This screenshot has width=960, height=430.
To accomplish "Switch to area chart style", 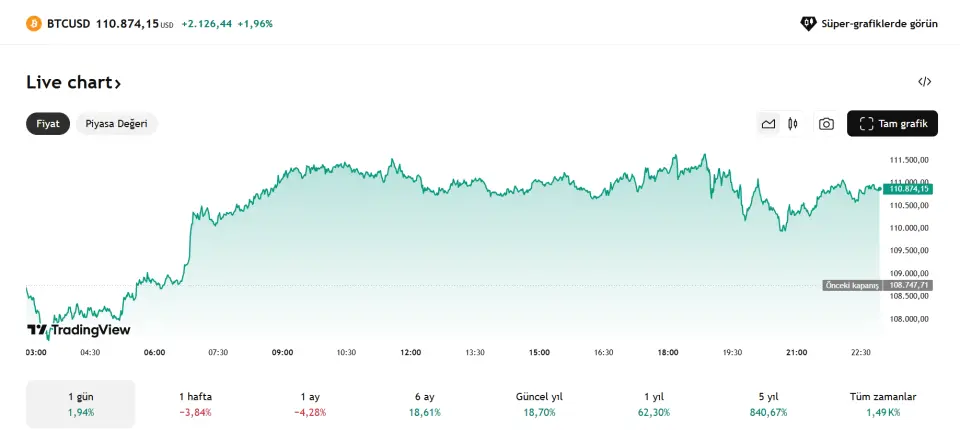I will tap(768, 124).
